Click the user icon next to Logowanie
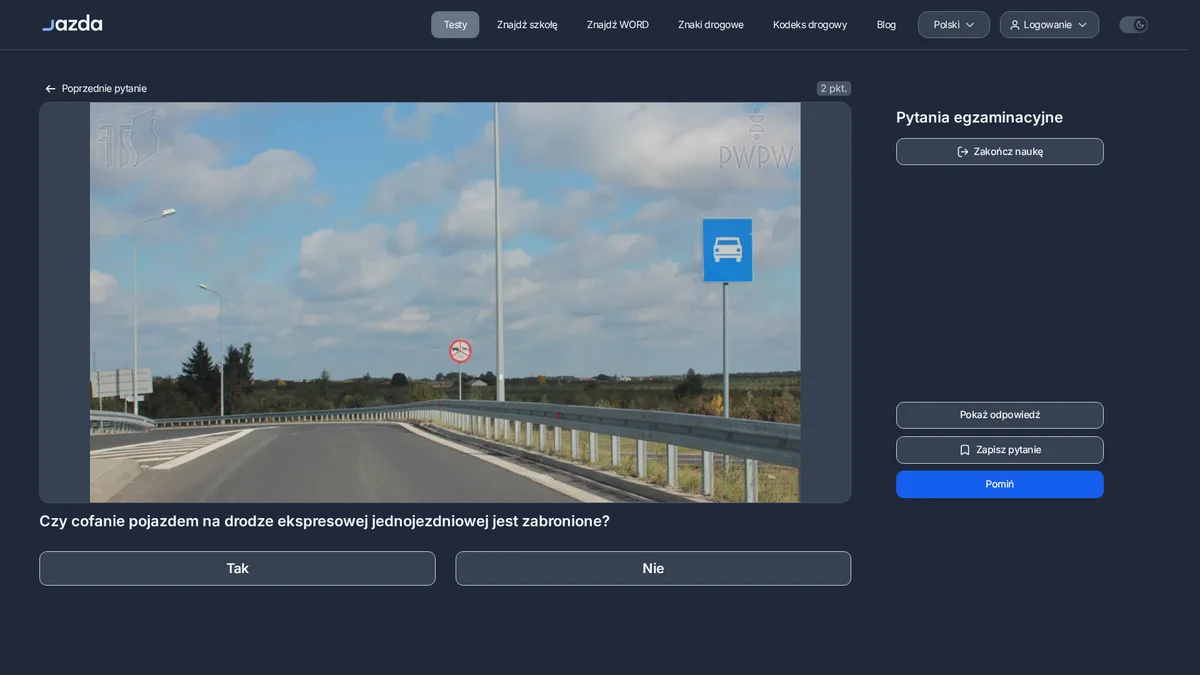Image resolution: width=1200 pixels, height=675 pixels. 1015,25
